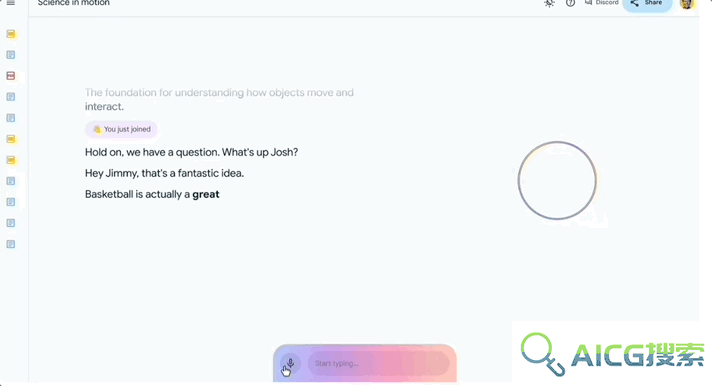Select the blue document source just above the PDF icon
712x386 pixels.
[x=11, y=55]
